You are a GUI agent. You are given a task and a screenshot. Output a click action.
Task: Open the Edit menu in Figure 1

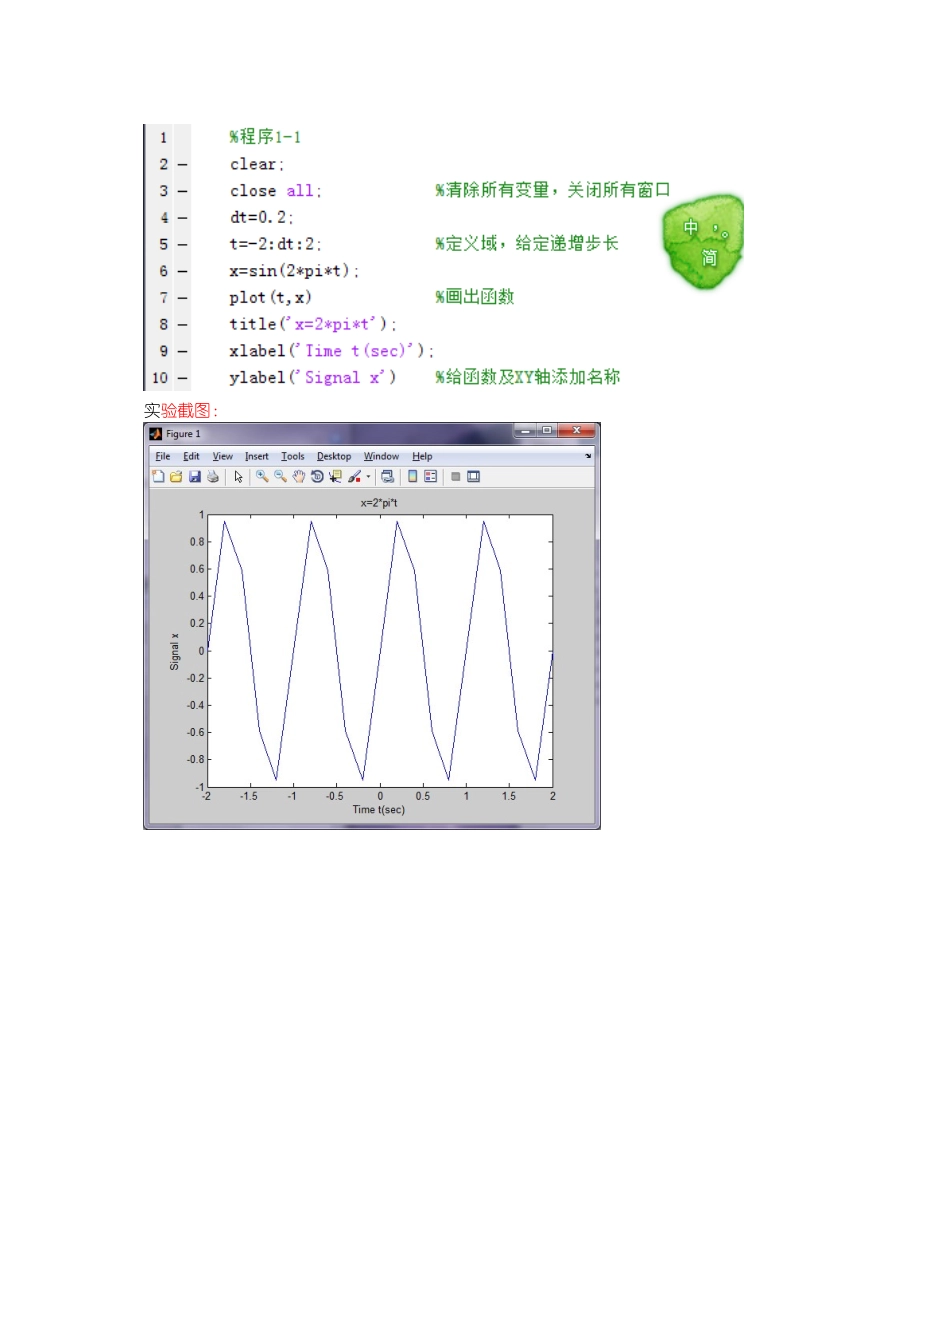tap(191, 456)
